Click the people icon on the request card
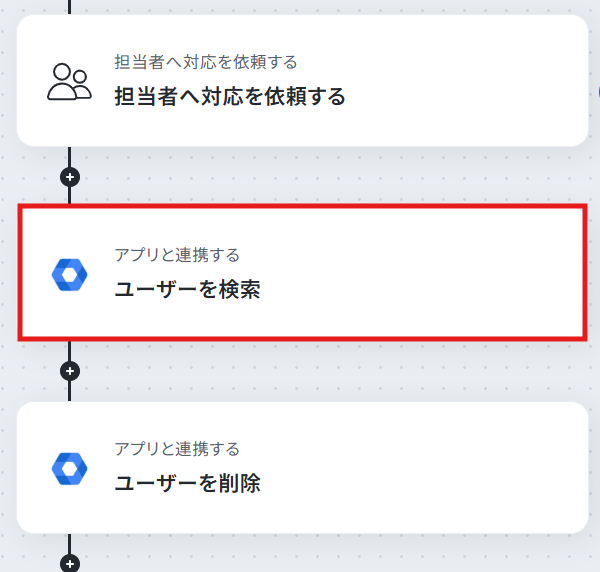Viewport: 600px width, 572px height. click(x=69, y=82)
